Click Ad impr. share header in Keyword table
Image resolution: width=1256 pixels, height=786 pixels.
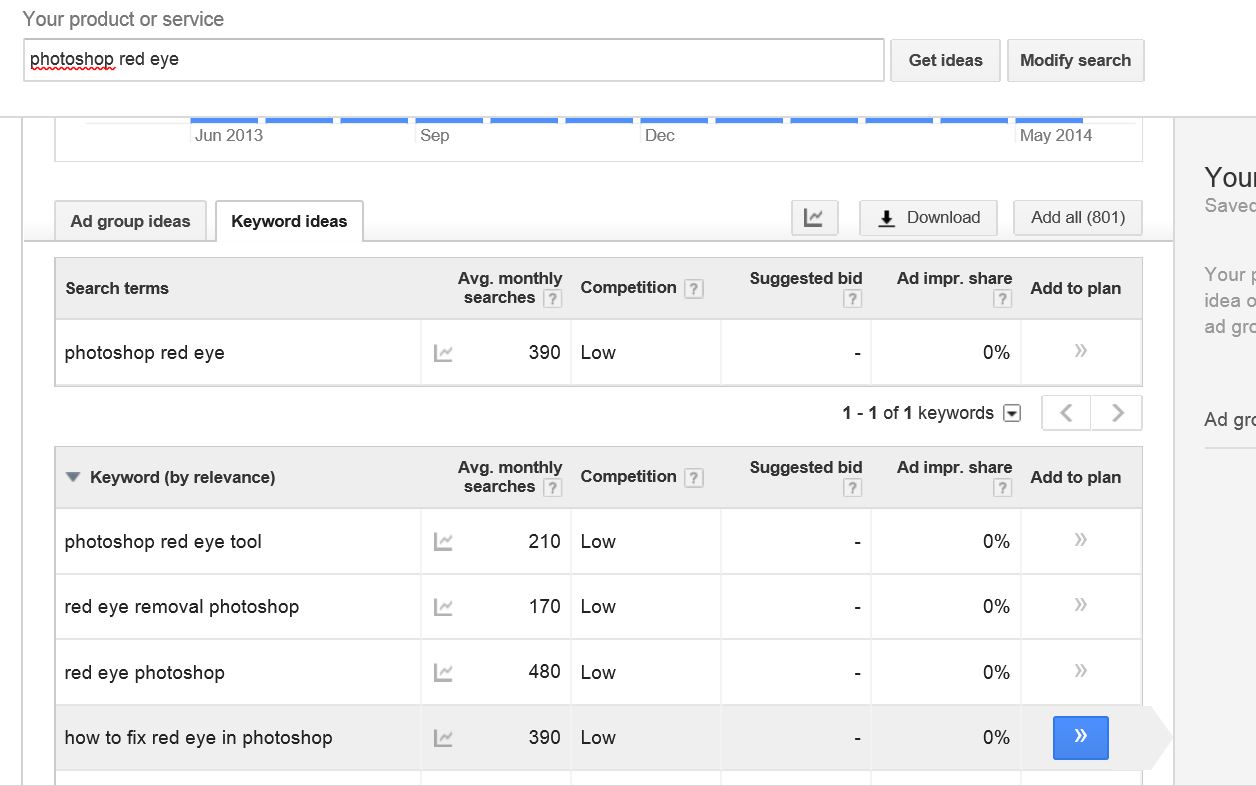coord(954,467)
